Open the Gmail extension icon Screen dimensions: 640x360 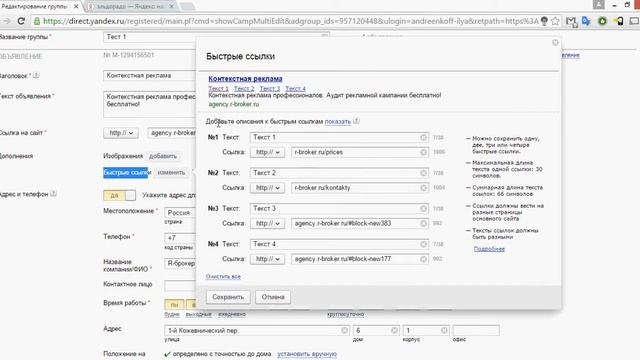coord(571,21)
